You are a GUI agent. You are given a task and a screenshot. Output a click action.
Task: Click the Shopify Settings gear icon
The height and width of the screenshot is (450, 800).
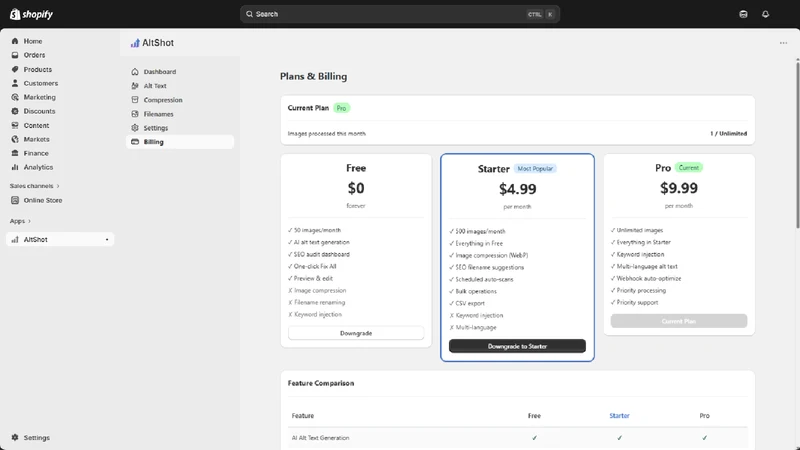[x=15, y=438]
